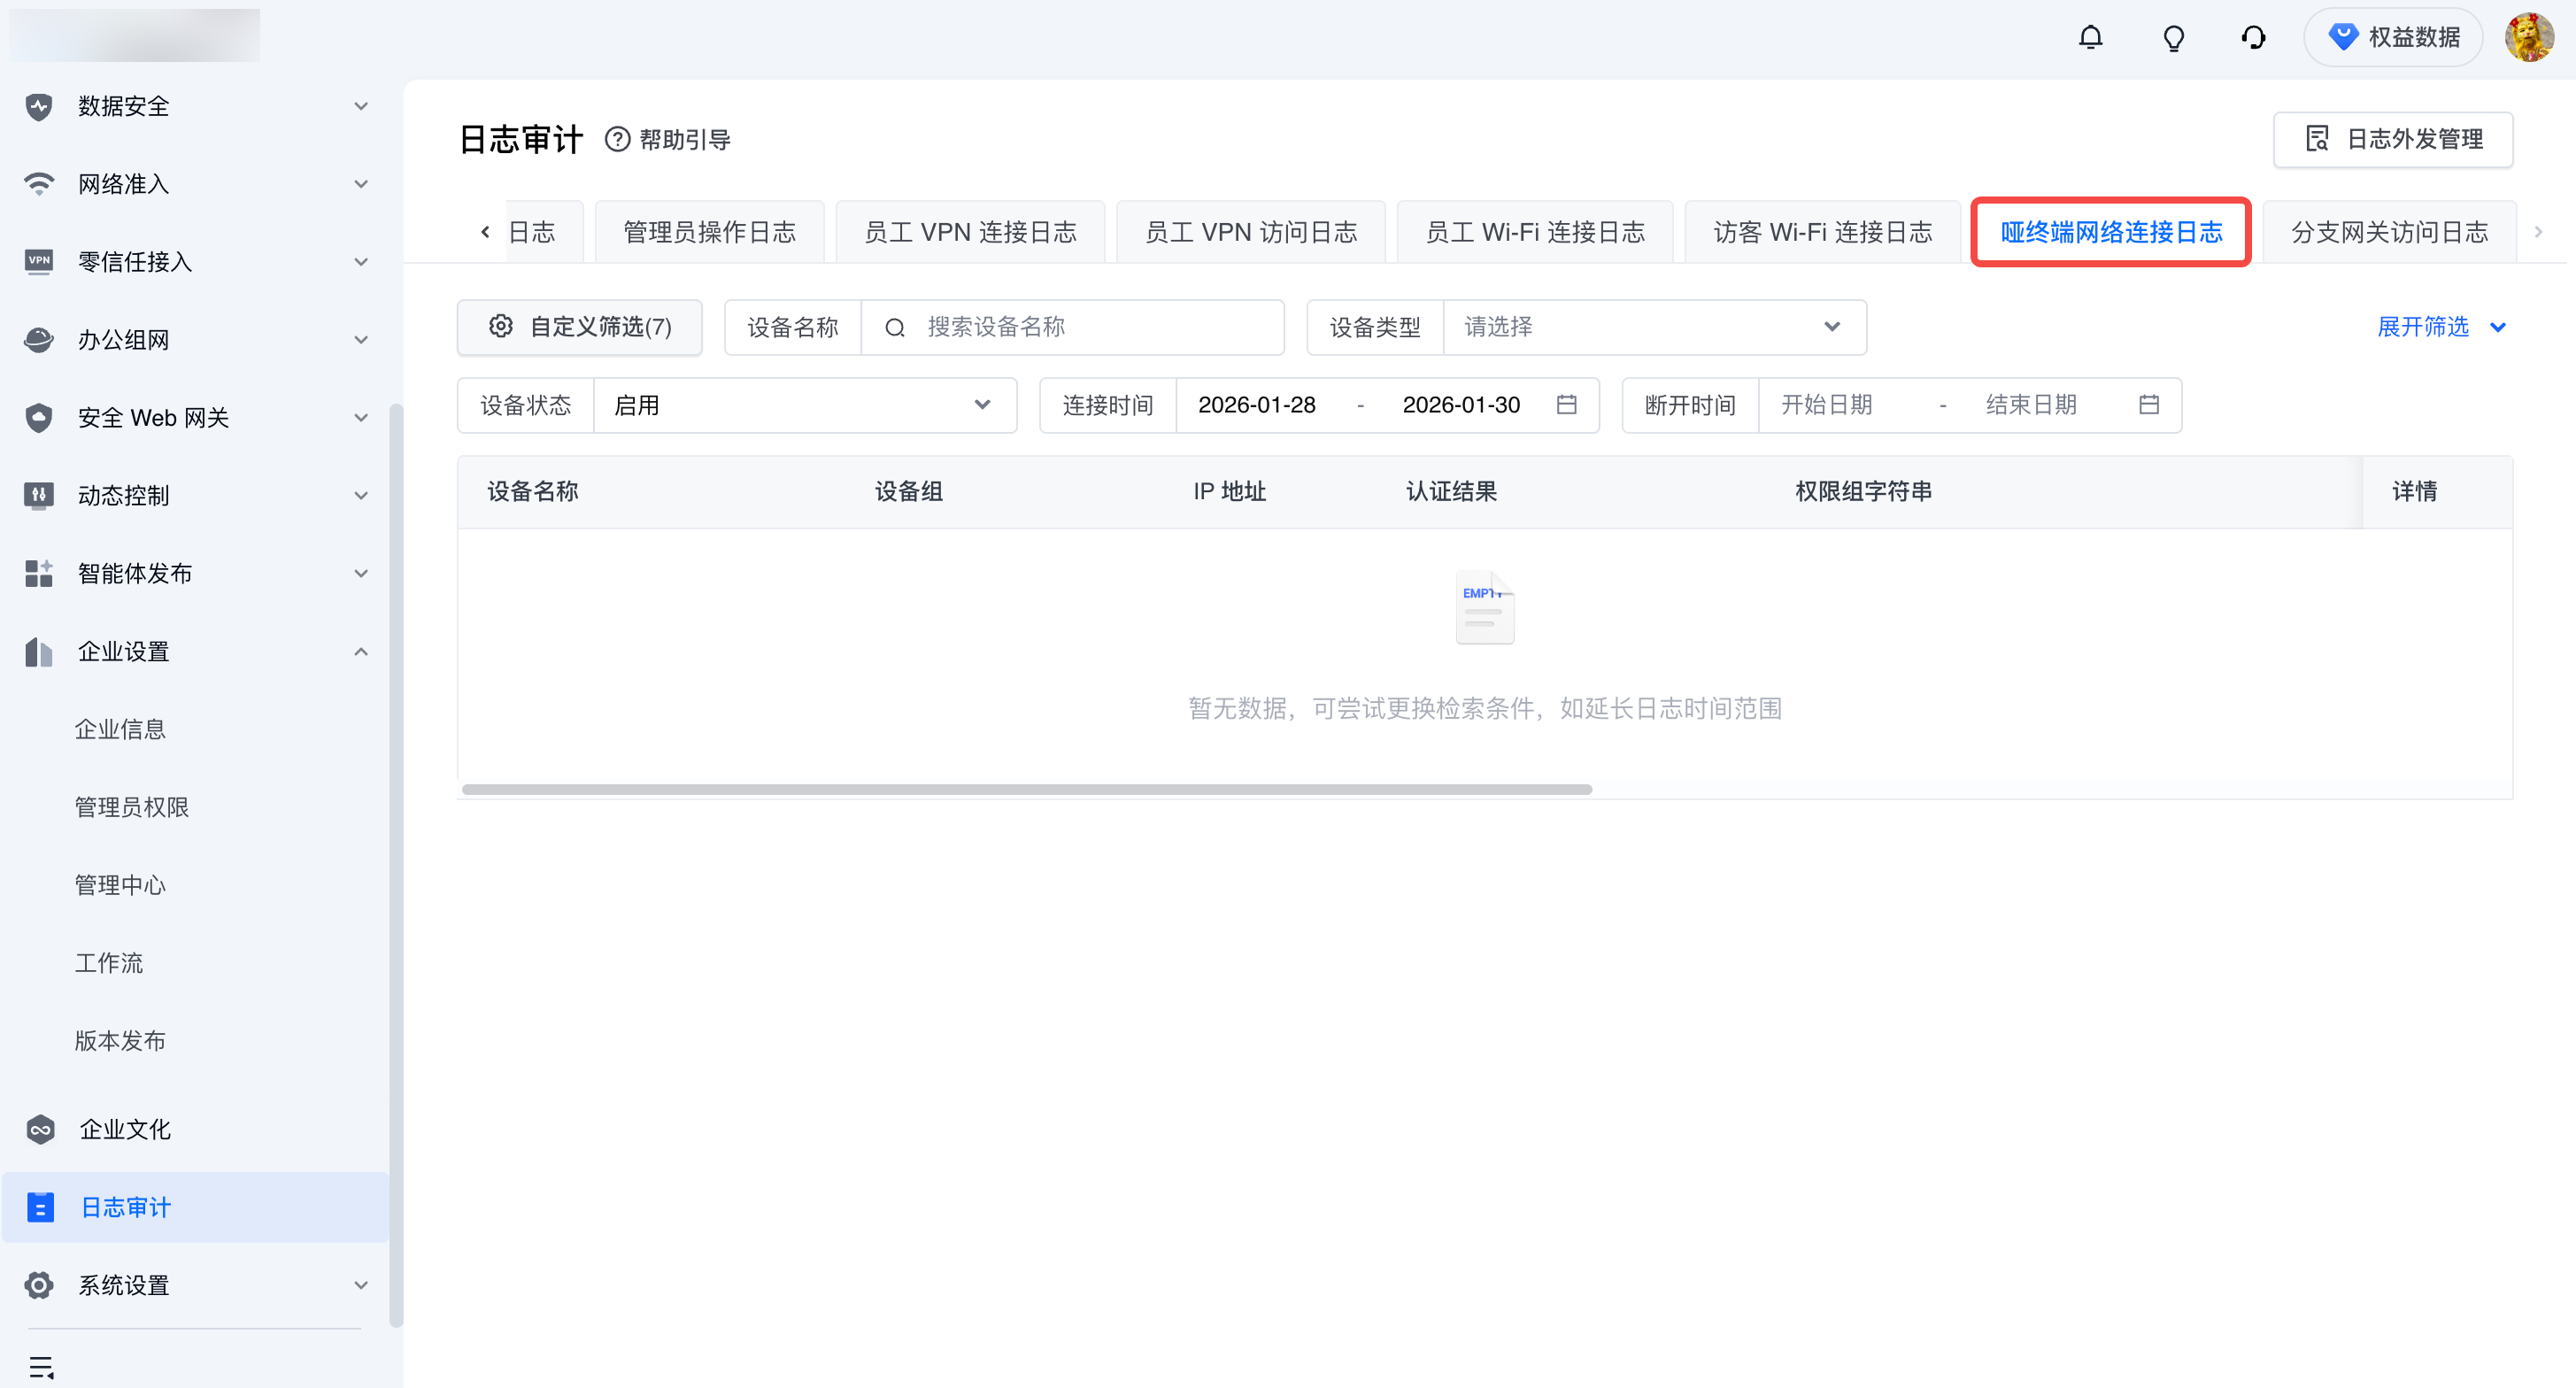Open 企业信息 submenu item
The image size is (2576, 1388).
pyautogui.click(x=120, y=729)
